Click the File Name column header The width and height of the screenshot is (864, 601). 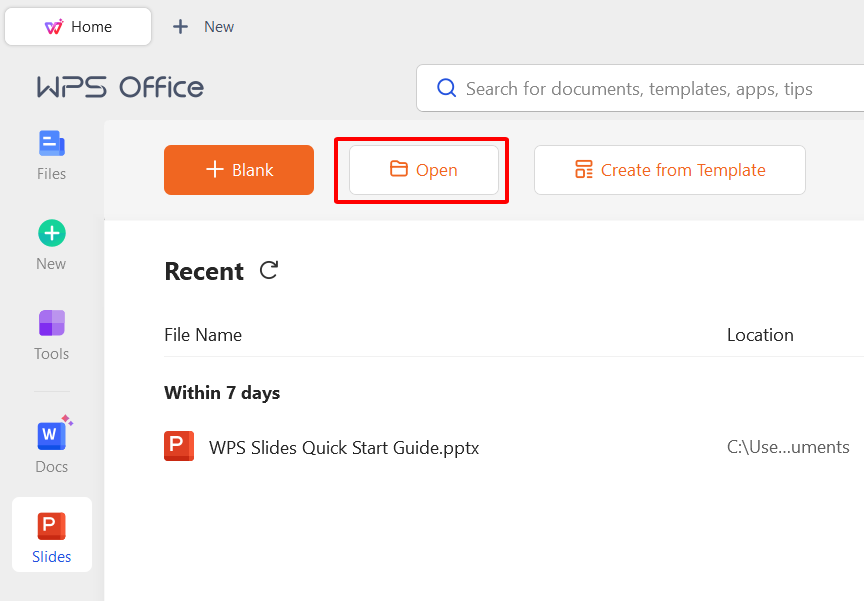click(203, 335)
